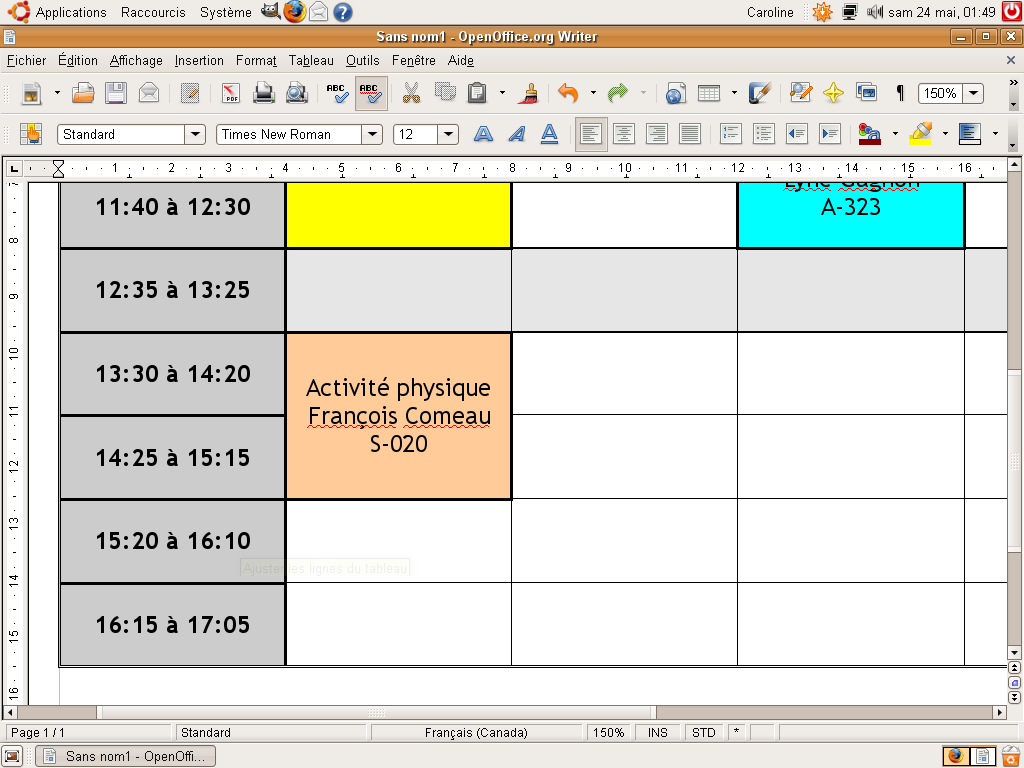Export document directly as PDF
Image resolution: width=1024 pixels, height=768 pixels.
point(231,94)
